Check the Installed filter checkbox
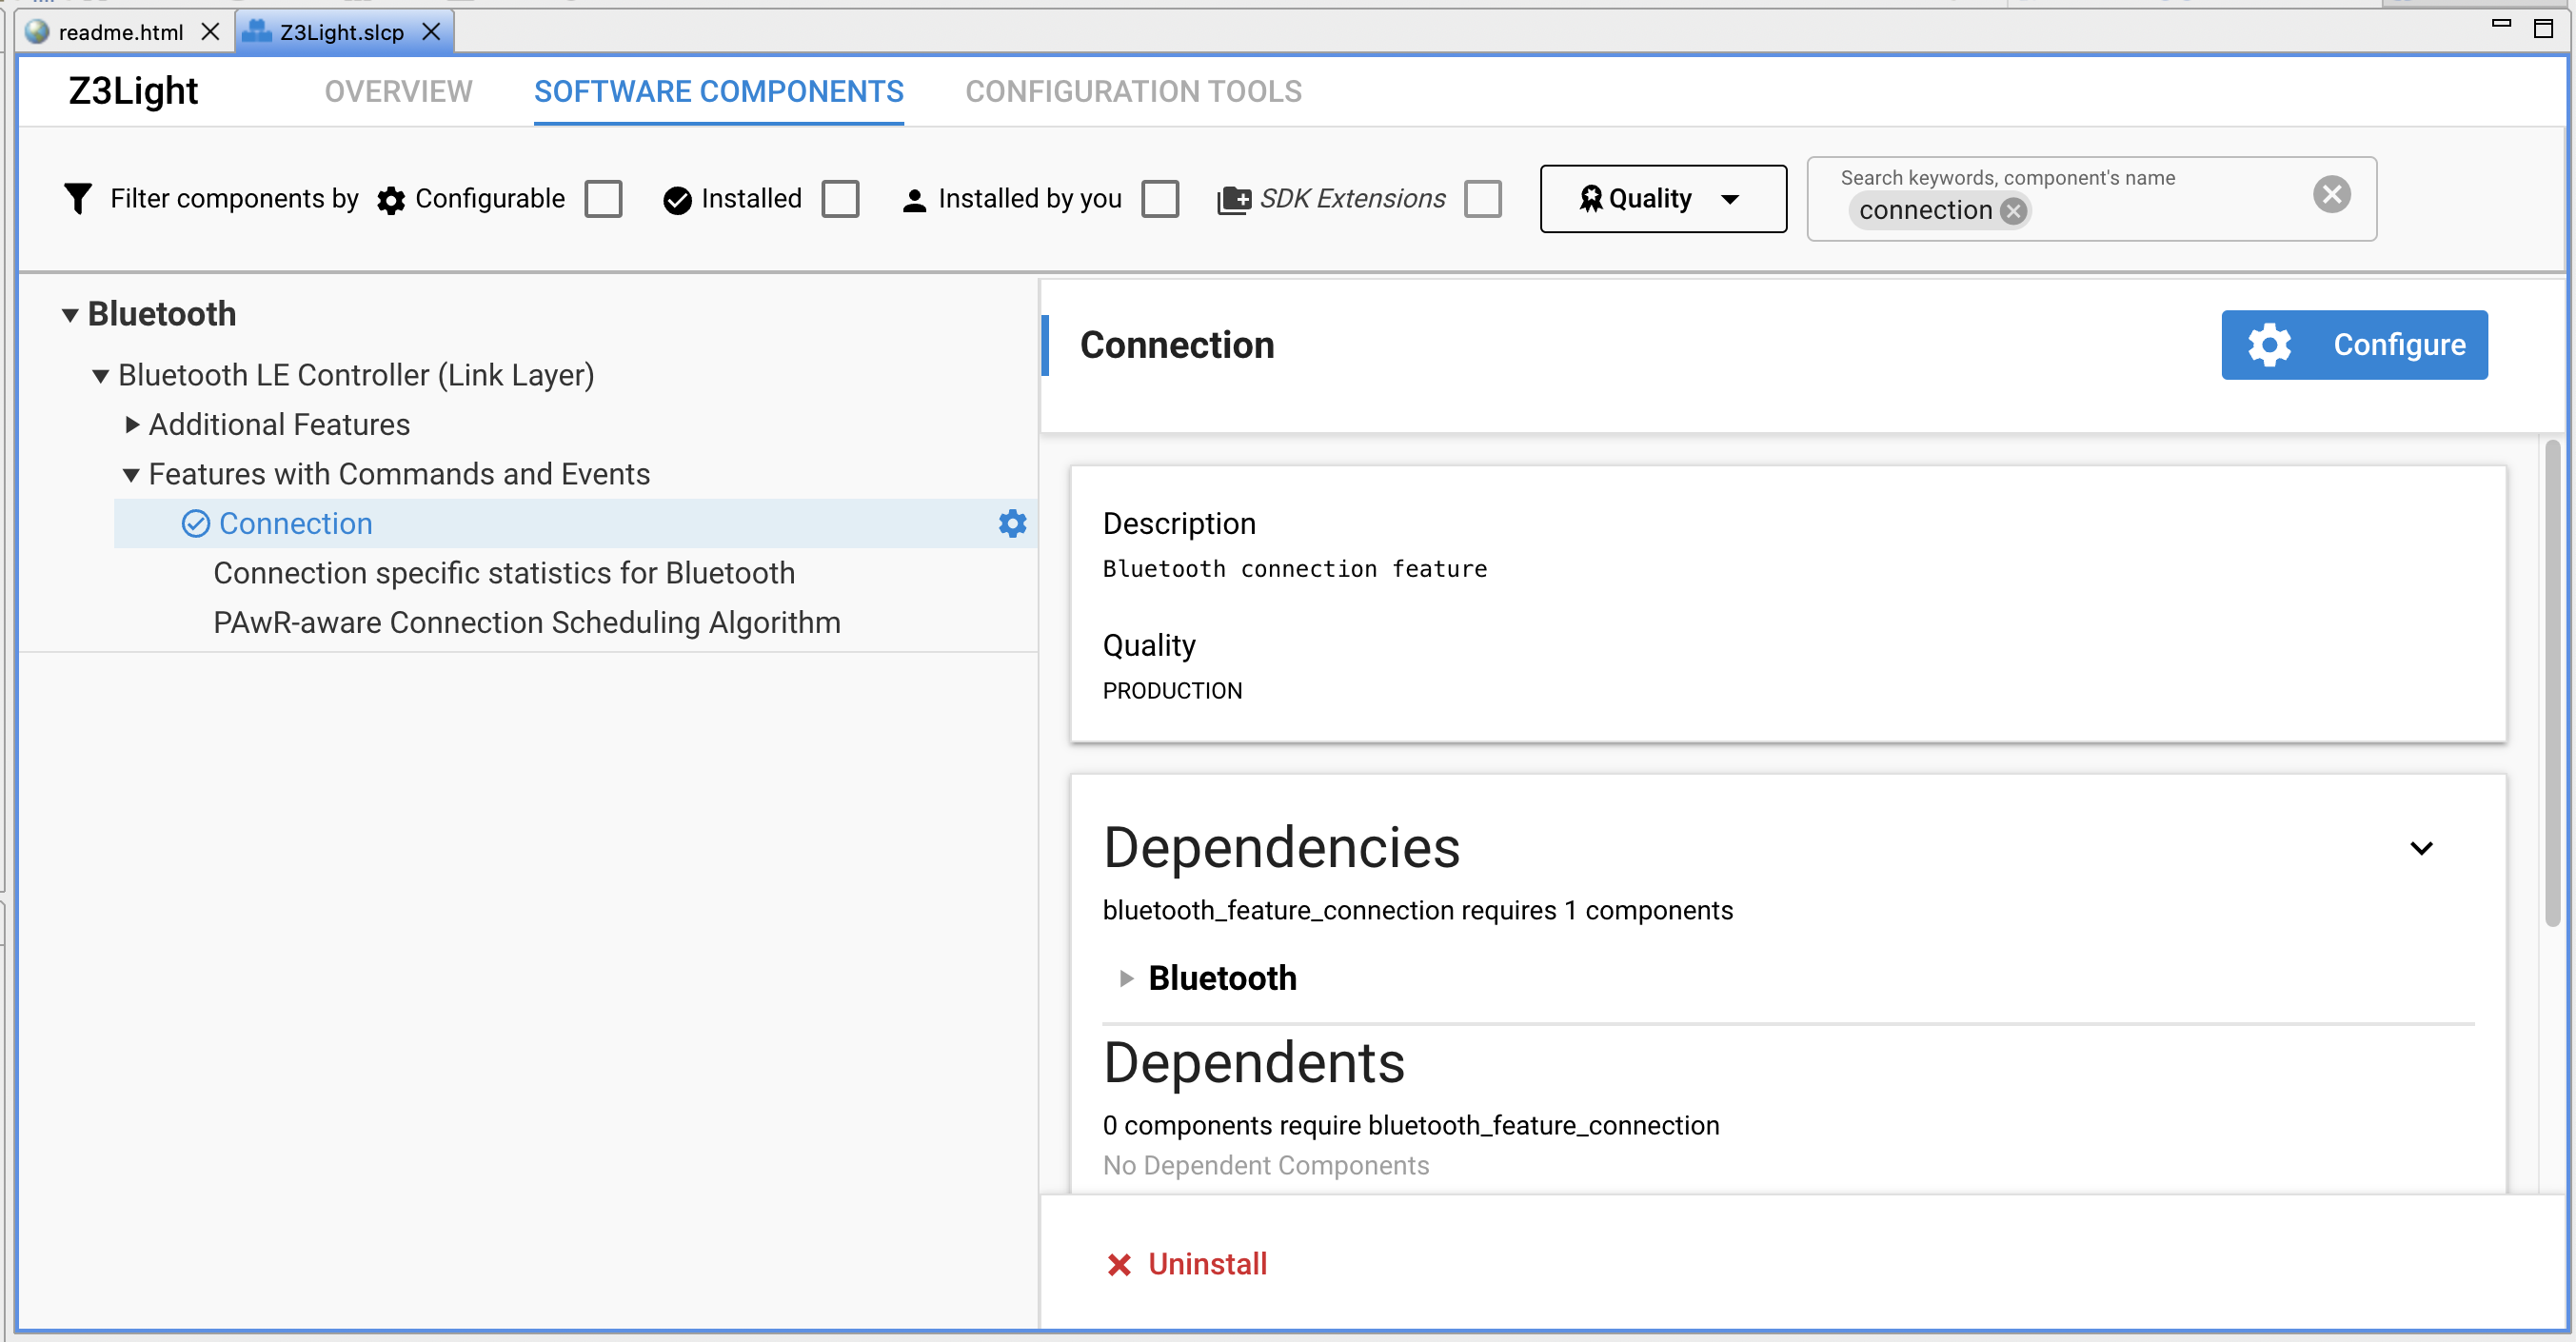Image resolution: width=2576 pixels, height=1342 pixels. click(x=841, y=199)
